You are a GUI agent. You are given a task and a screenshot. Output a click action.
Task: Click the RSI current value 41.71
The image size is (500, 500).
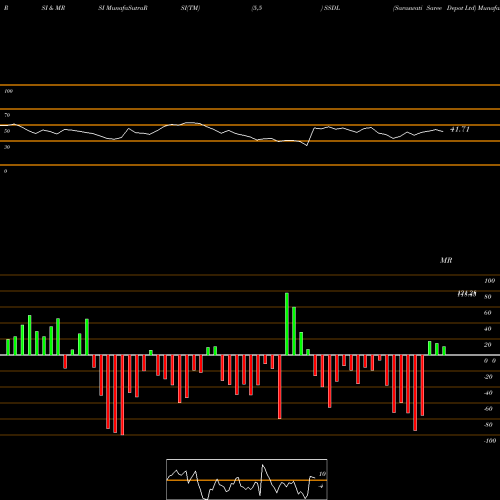[x=460, y=129]
